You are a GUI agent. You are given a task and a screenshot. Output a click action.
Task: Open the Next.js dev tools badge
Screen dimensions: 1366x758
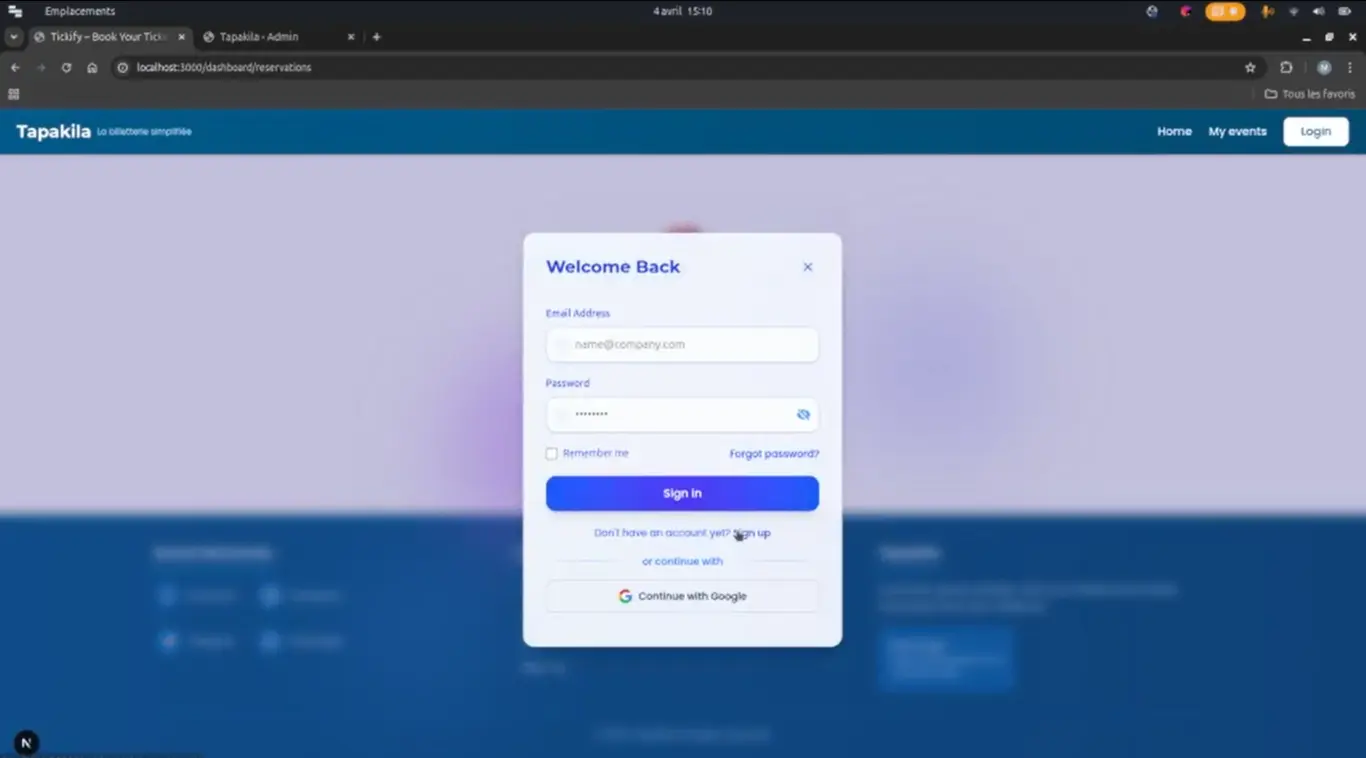coord(27,743)
